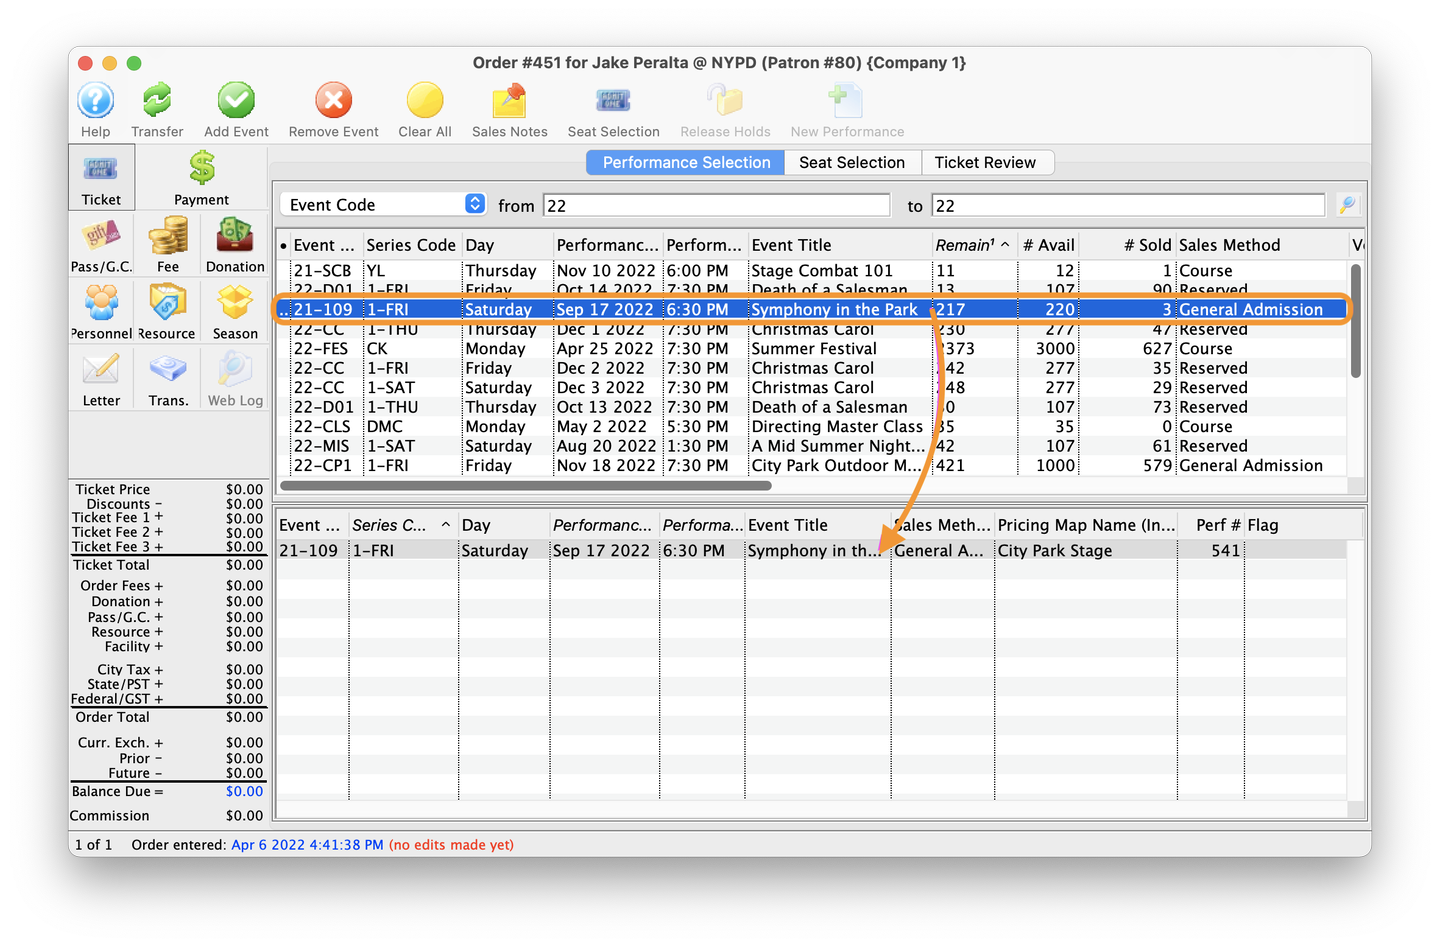Select the Resource icon
Screen dimensions: 1440x947
point(168,303)
